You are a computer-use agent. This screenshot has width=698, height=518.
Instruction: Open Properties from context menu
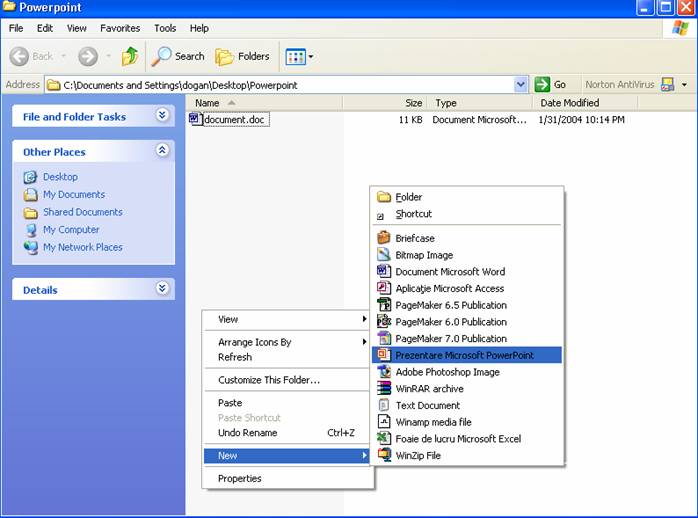coord(287,478)
